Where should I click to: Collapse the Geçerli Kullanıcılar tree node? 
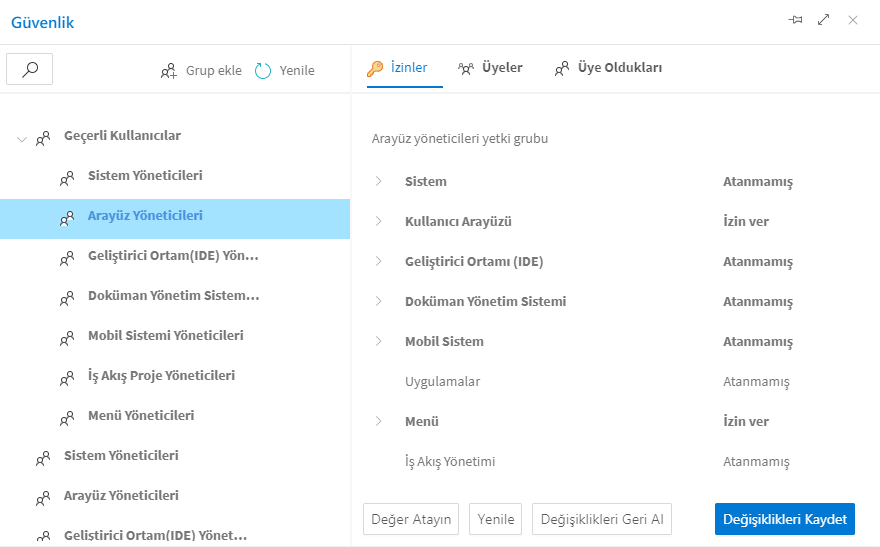click(22, 138)
